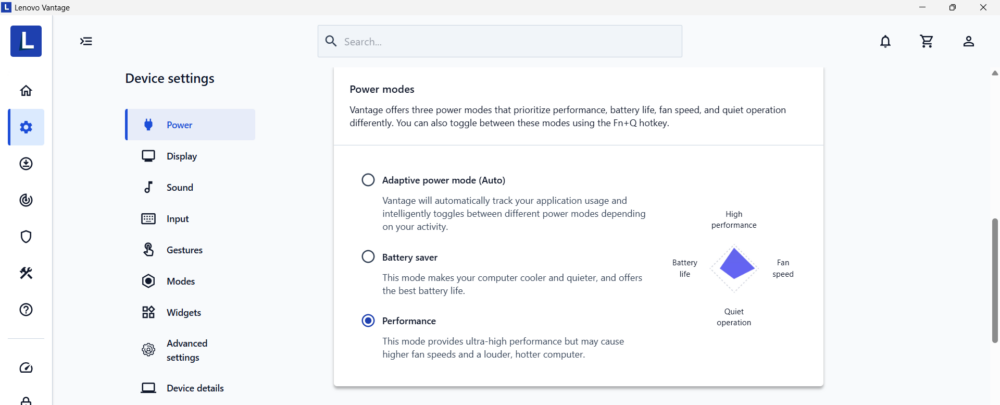Open Device settings gear icon in sidebar

(x=26, y=127)
